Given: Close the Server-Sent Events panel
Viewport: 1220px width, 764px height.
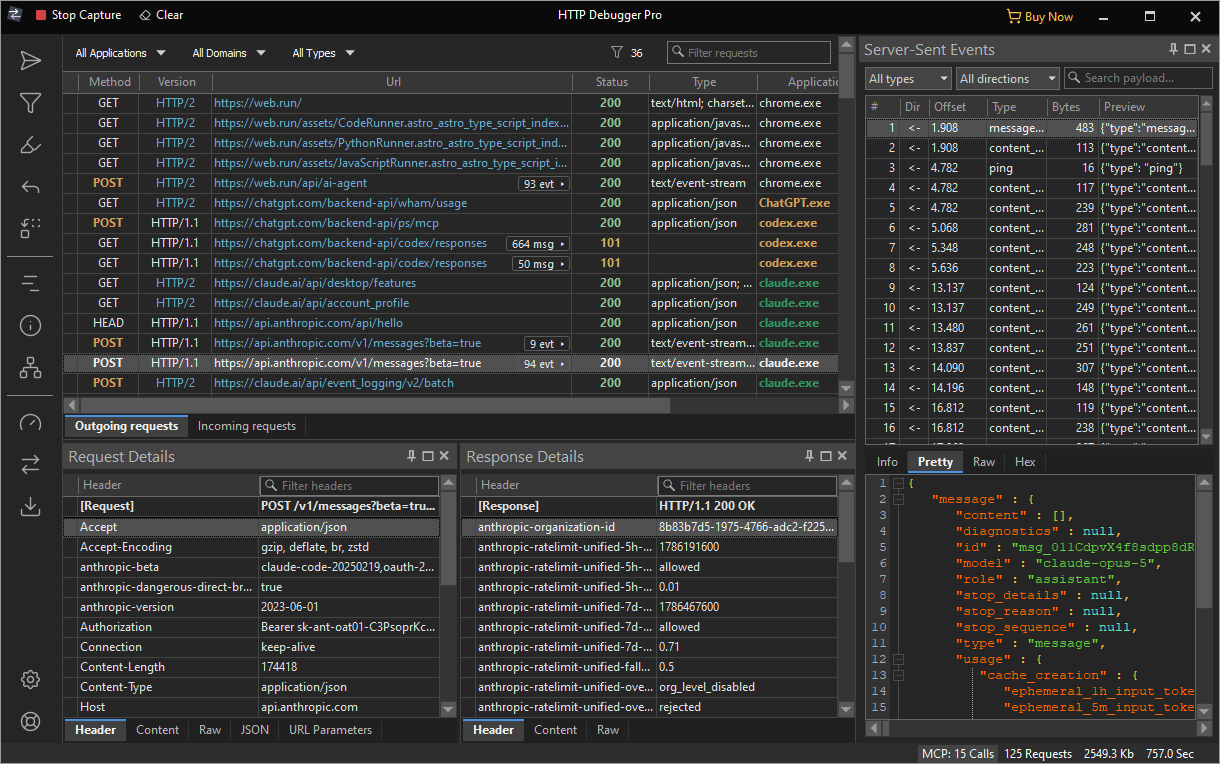Looking at the screenshot, I should (1206, 50).
